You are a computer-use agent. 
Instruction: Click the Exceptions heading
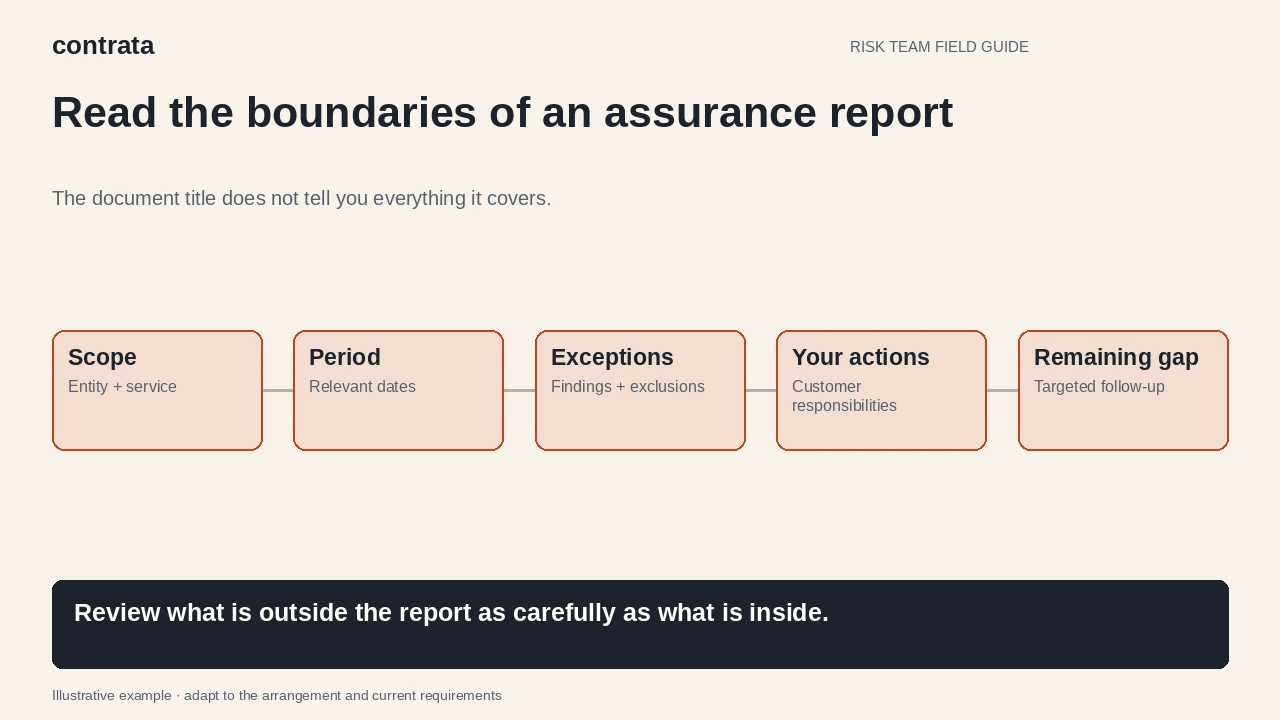coord(612,357)
